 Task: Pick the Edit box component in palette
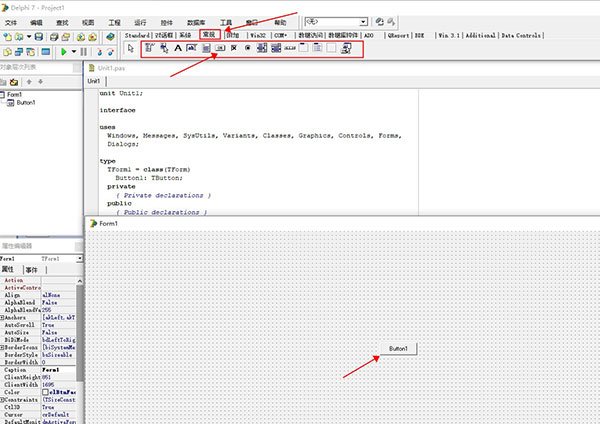click(x=191, y=48)
